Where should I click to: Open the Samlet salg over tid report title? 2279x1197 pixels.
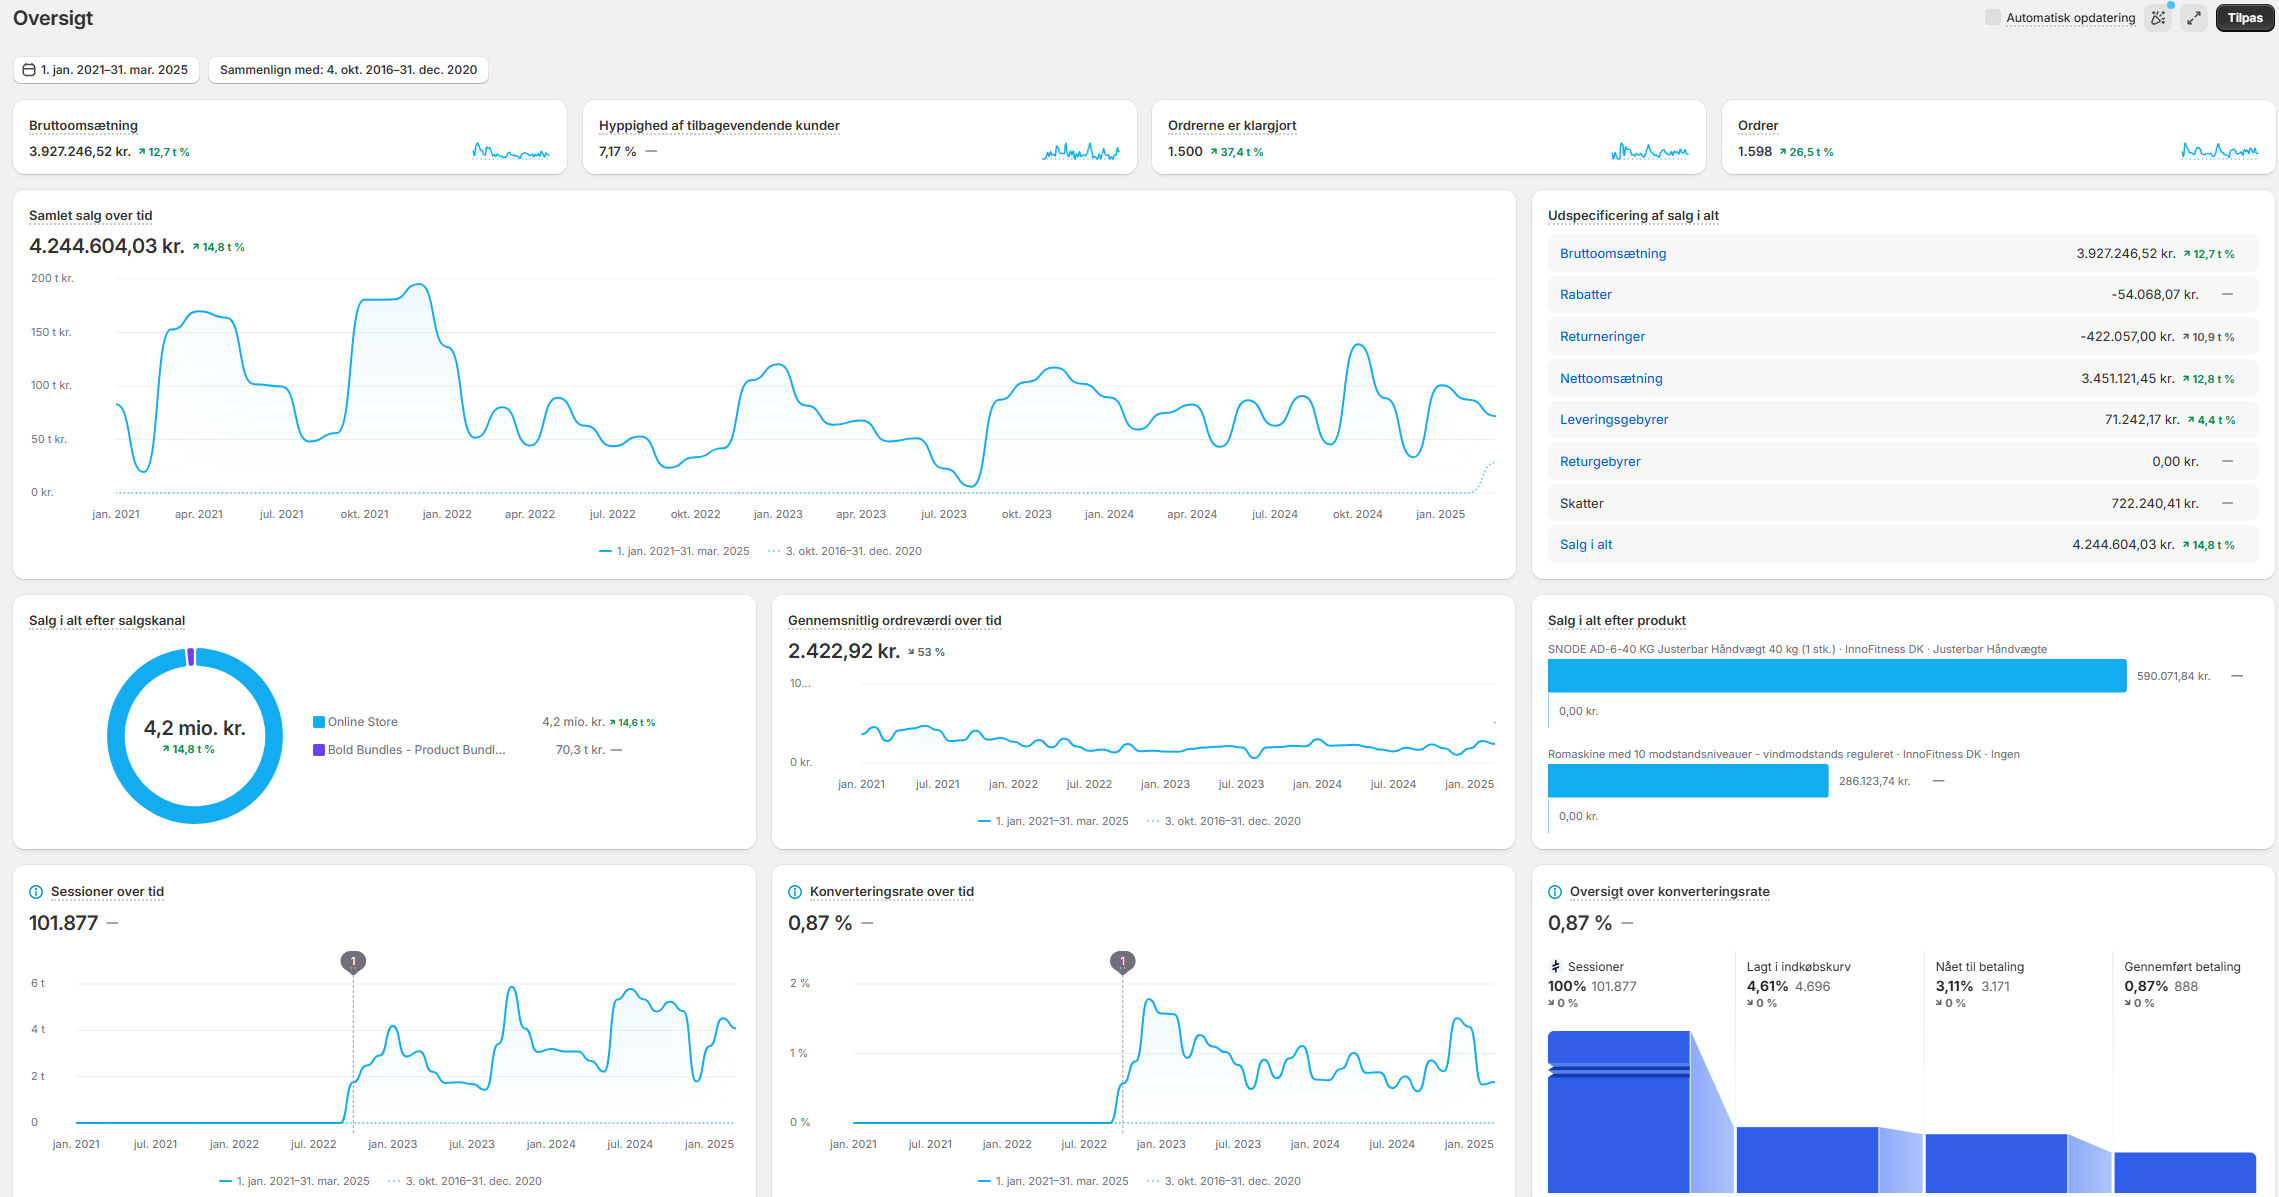coord(91,216)
